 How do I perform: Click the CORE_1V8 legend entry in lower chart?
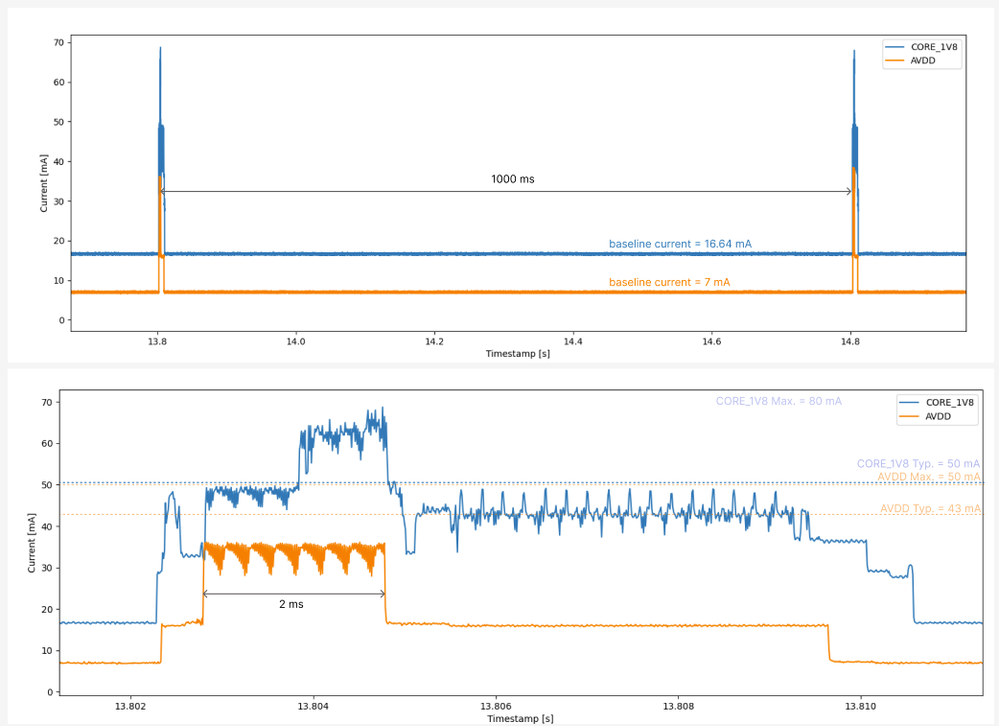(x=937, y=402)
